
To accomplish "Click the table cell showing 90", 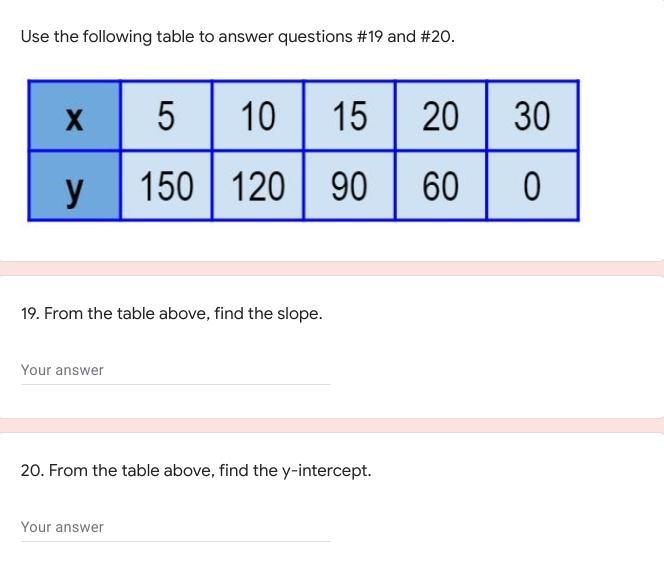I will 349,186.
